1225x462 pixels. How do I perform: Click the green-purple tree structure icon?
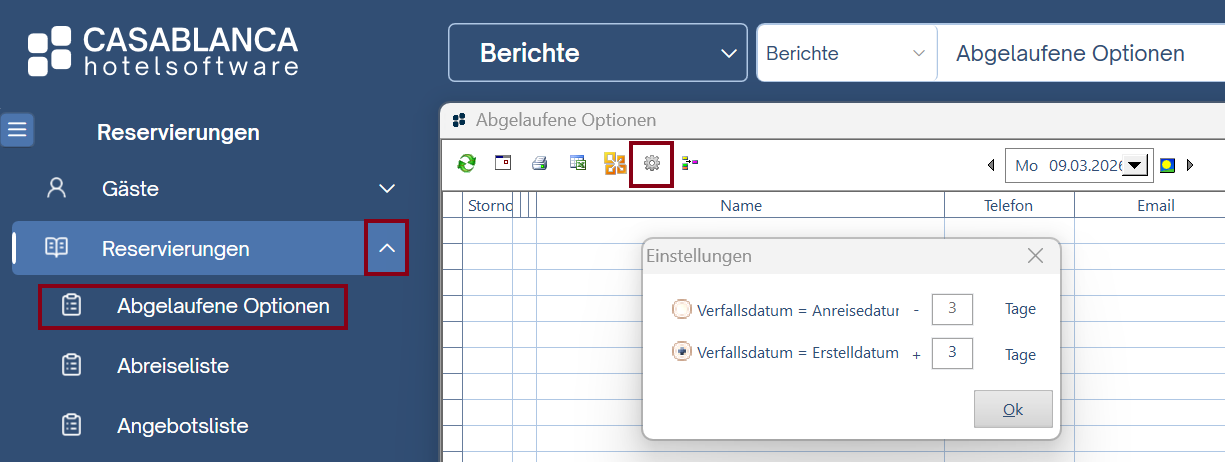[689, 163]
